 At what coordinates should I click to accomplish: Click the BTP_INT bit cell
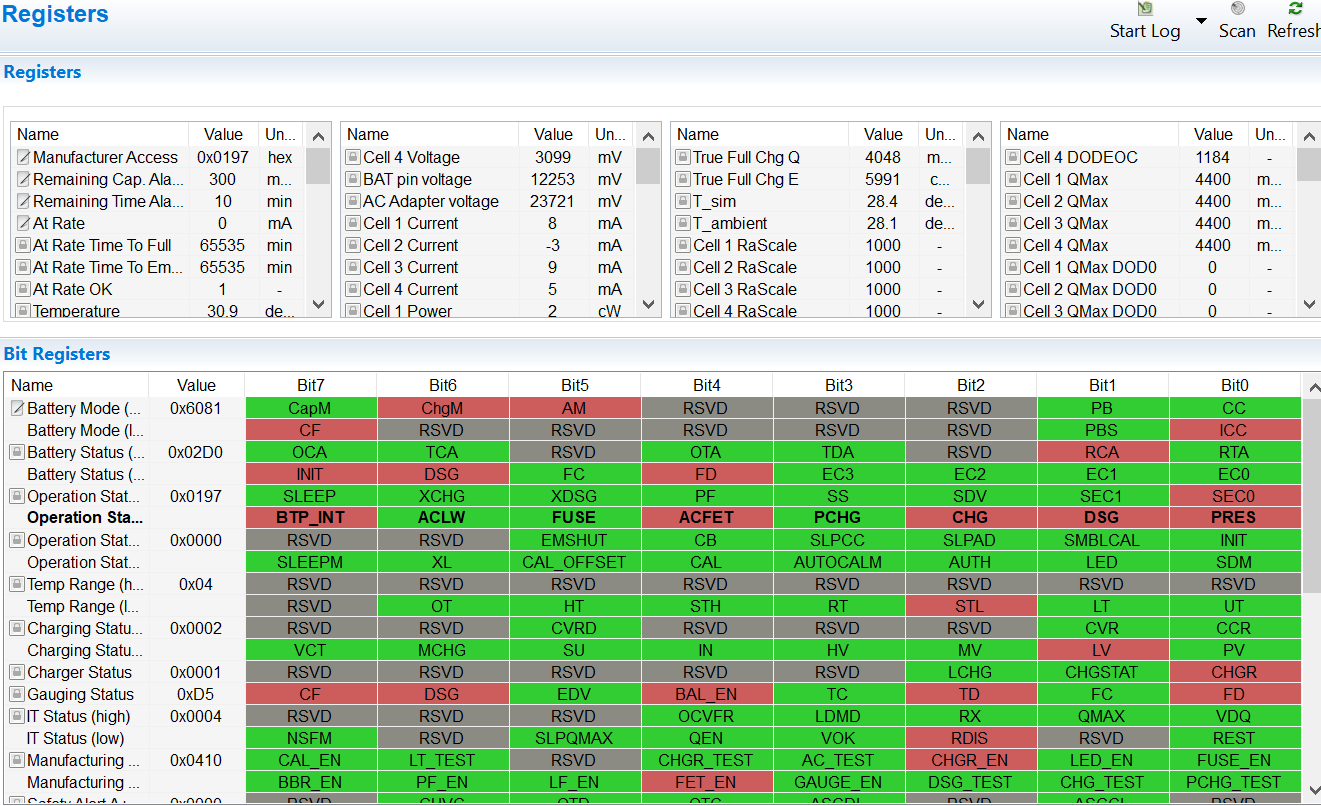pyautogui.click(x=311, y=518)
